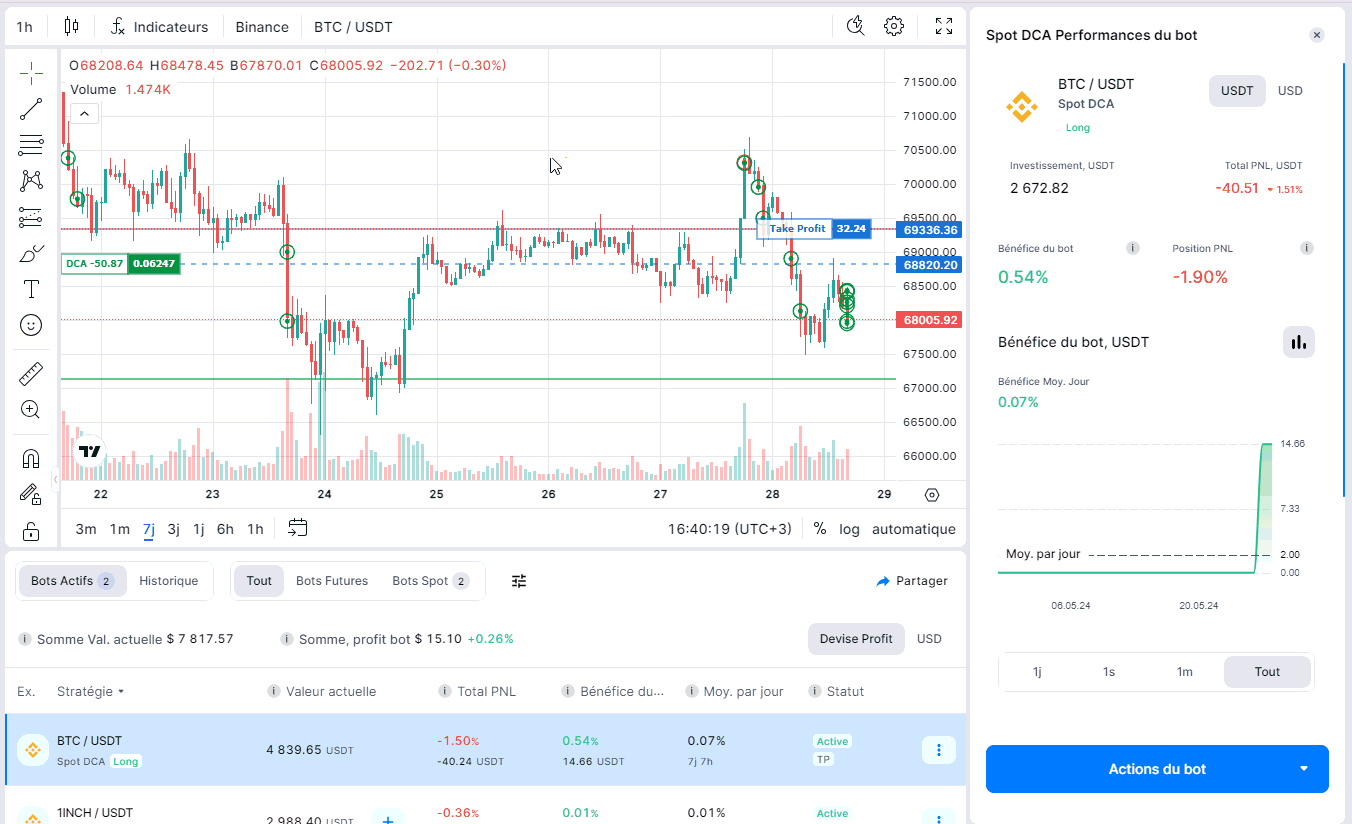Collapse the chart legend chevron
The width and height of the screenshot is (1352, 824).
[84, 114]
